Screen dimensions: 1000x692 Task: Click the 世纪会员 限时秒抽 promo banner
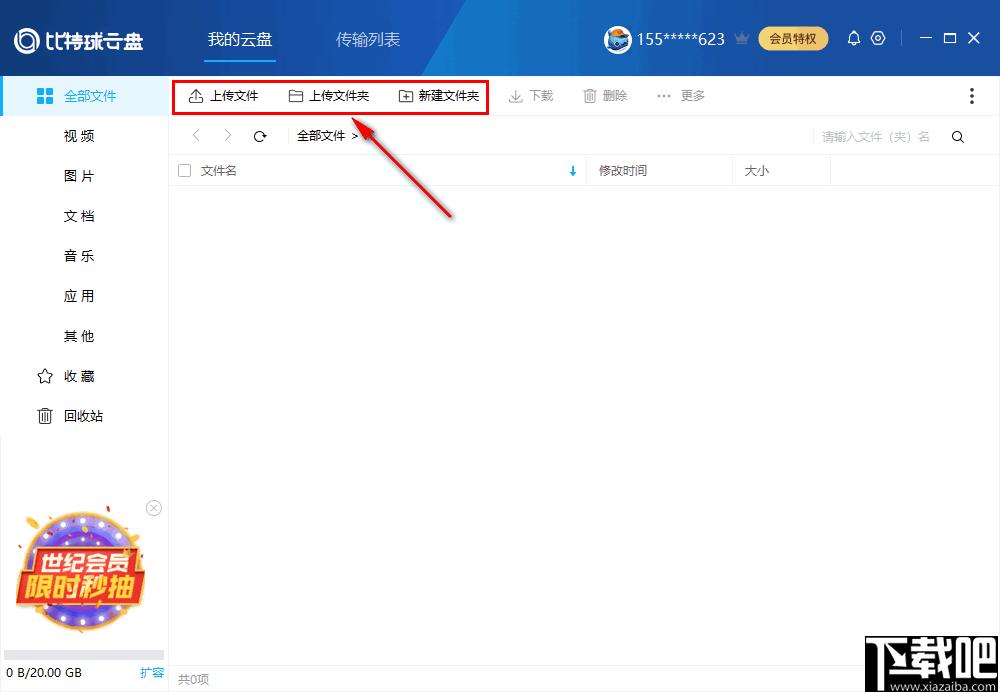[x=81, y=571]
